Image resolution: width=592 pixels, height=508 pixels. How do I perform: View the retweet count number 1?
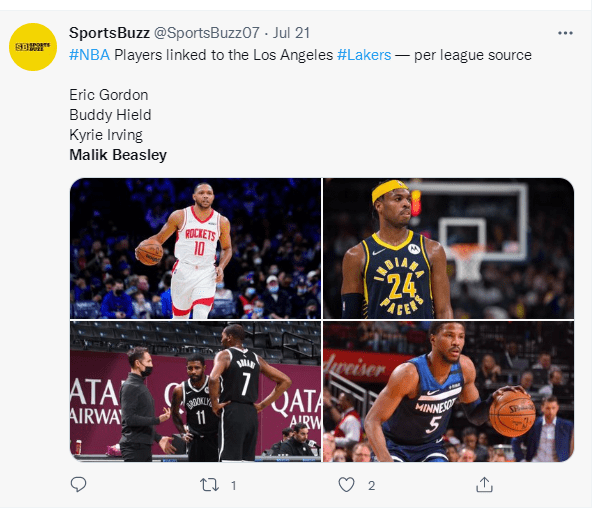coord(234,485)
